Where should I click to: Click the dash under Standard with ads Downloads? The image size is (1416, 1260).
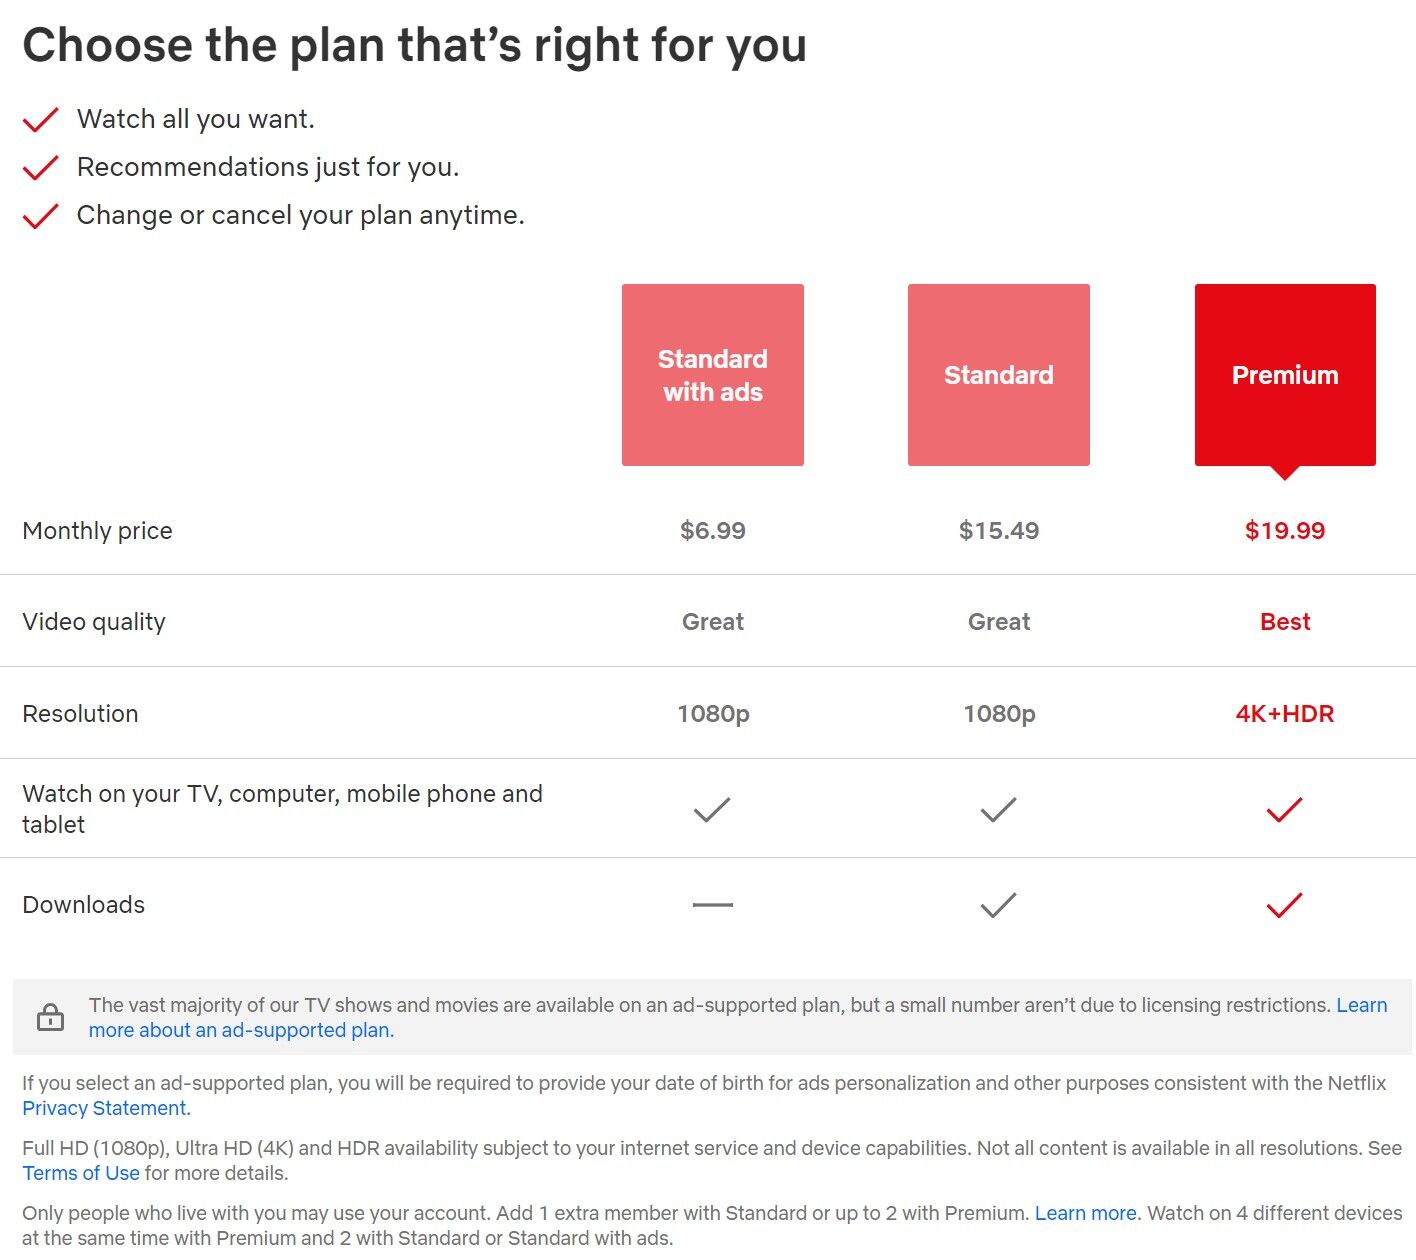click(712, 903)
